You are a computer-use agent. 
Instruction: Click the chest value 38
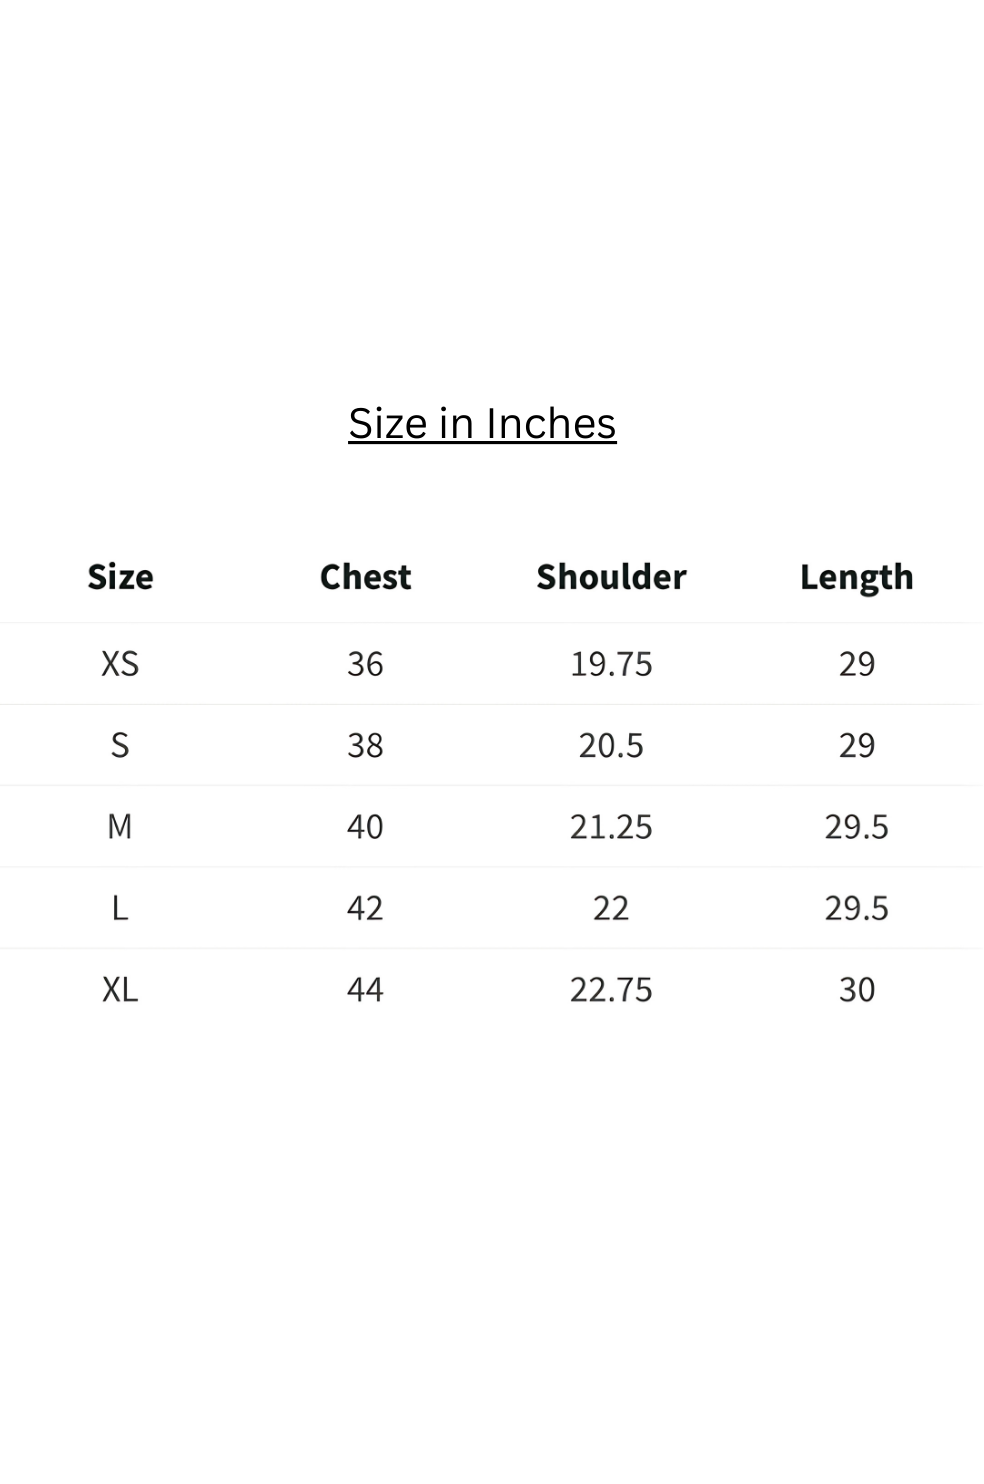pos(365,745)
